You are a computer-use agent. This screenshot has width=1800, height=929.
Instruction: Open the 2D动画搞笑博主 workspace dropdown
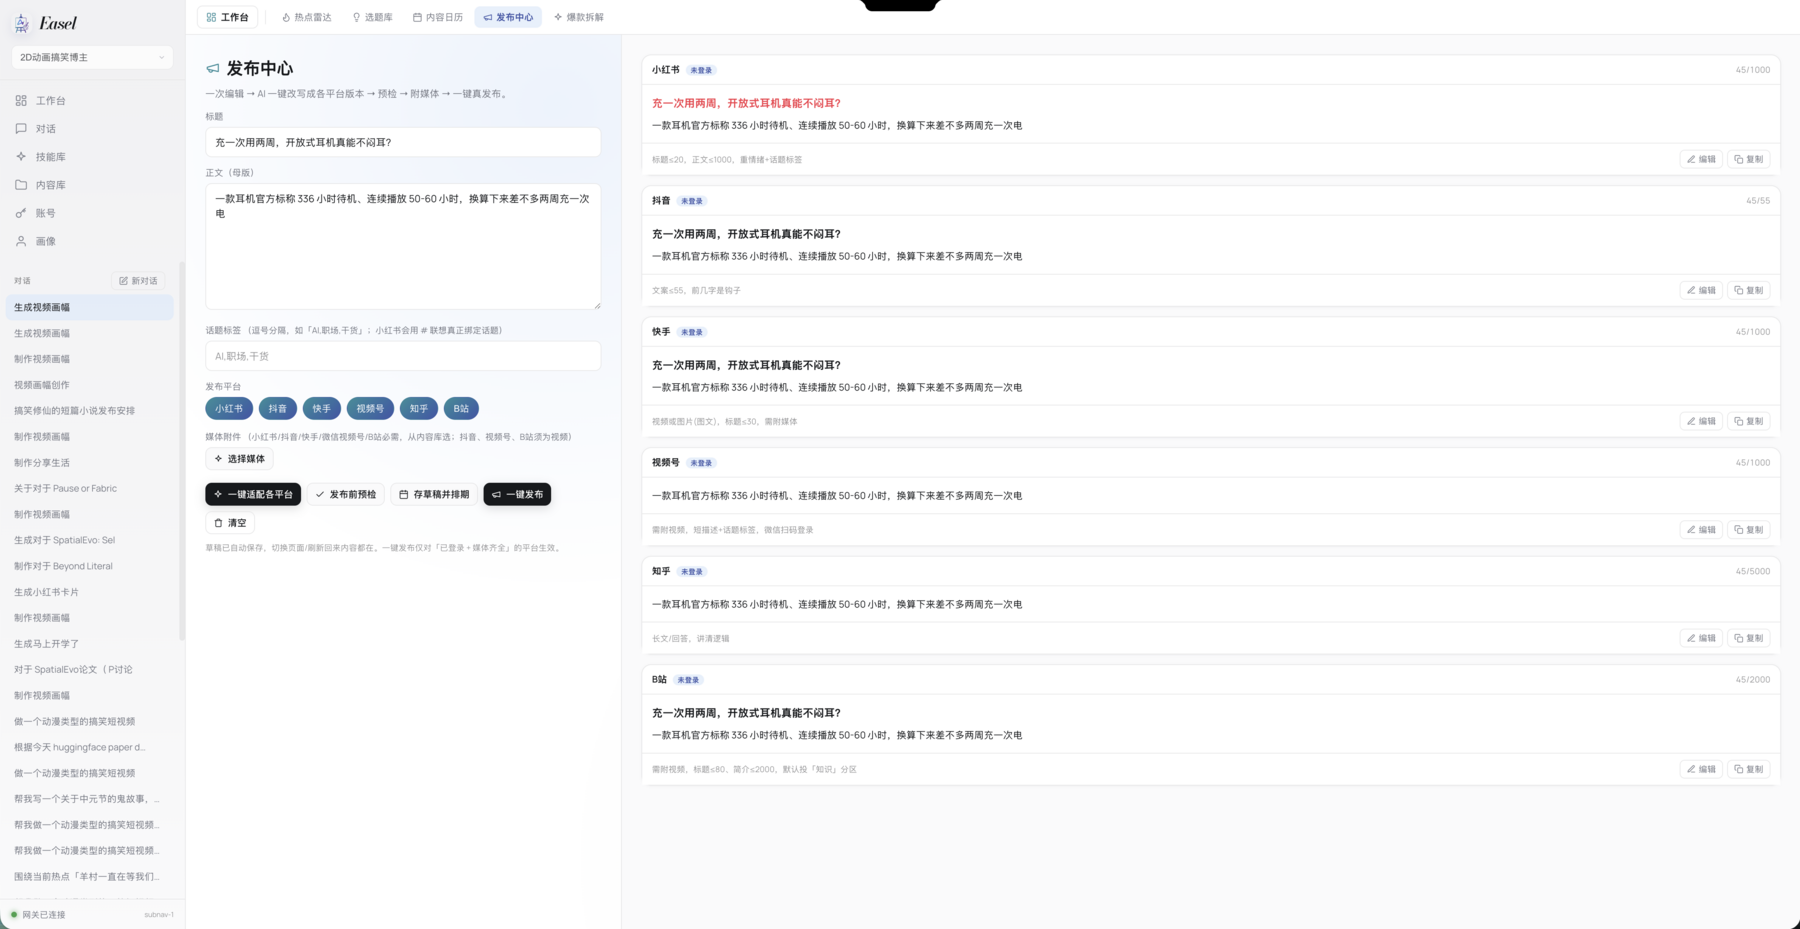pos(92,57)
